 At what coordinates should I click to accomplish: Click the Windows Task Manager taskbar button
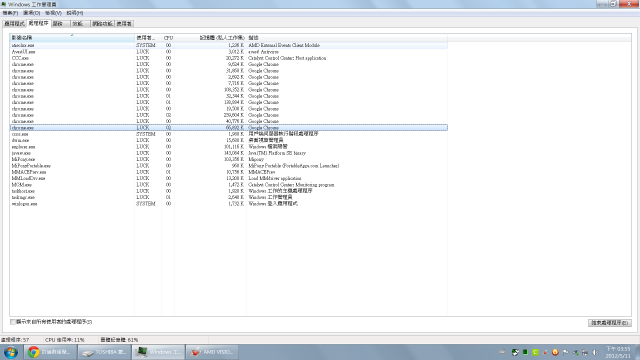158,352
